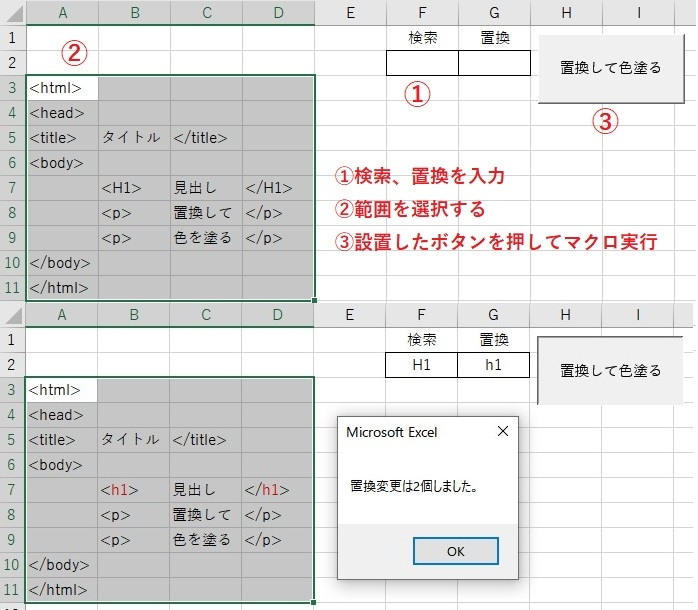The height and width of the screenshot is (610, 698).
Task: Select column D header in upper sheet
Action: [279, 13]
